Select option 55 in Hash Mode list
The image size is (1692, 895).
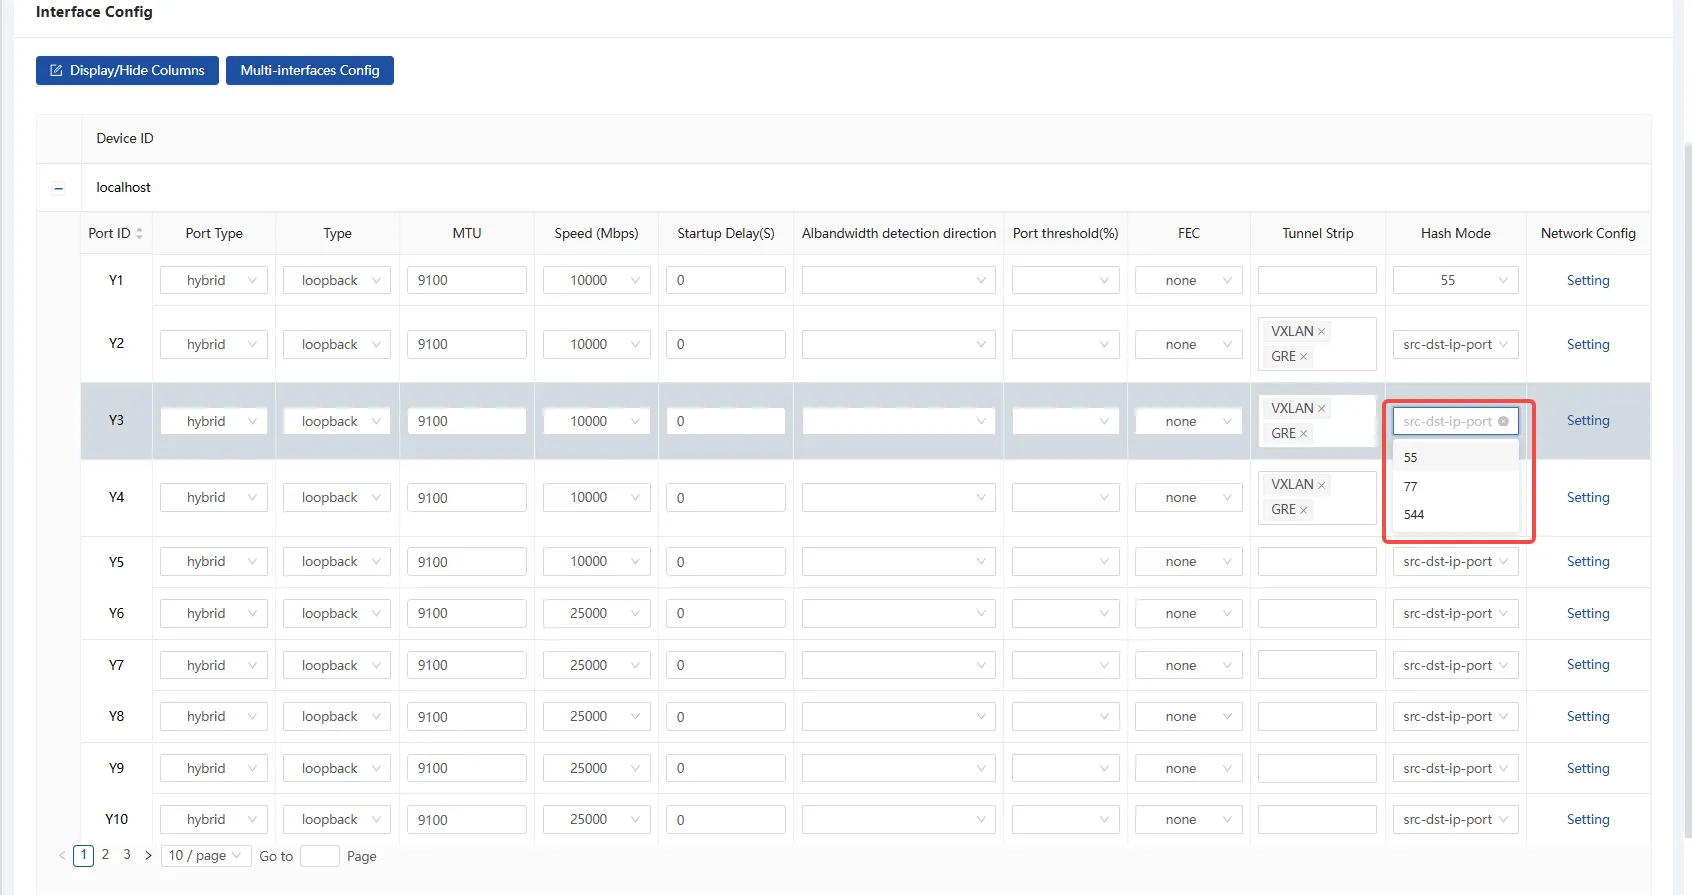(x=1456, y=457)
